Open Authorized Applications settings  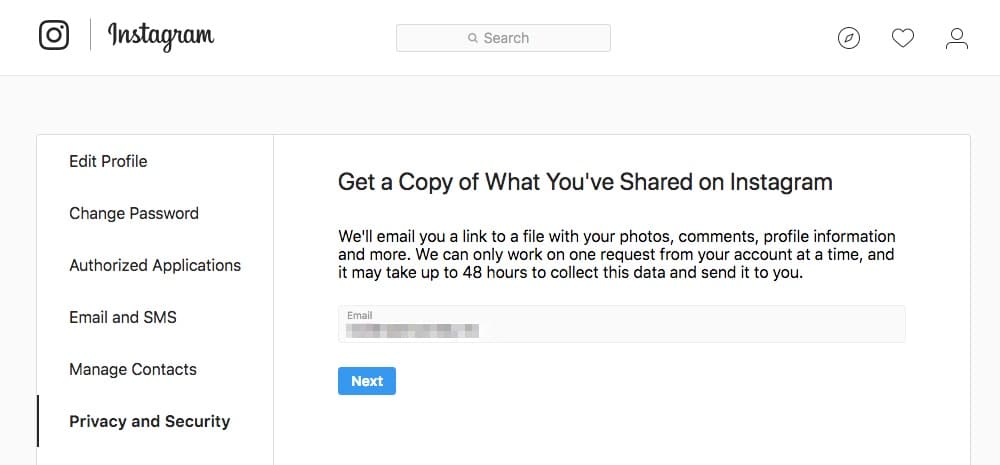155,265
